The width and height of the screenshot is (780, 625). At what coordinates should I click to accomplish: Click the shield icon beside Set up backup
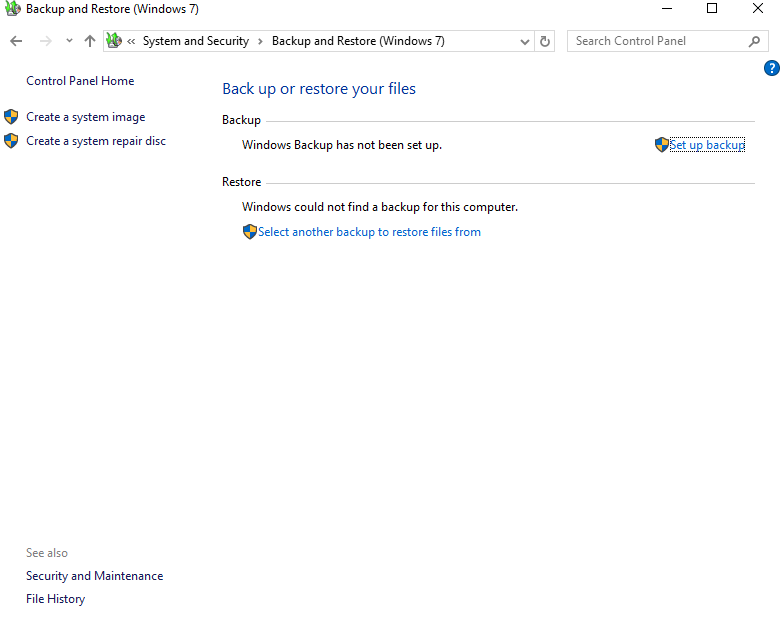coord(662,145)
